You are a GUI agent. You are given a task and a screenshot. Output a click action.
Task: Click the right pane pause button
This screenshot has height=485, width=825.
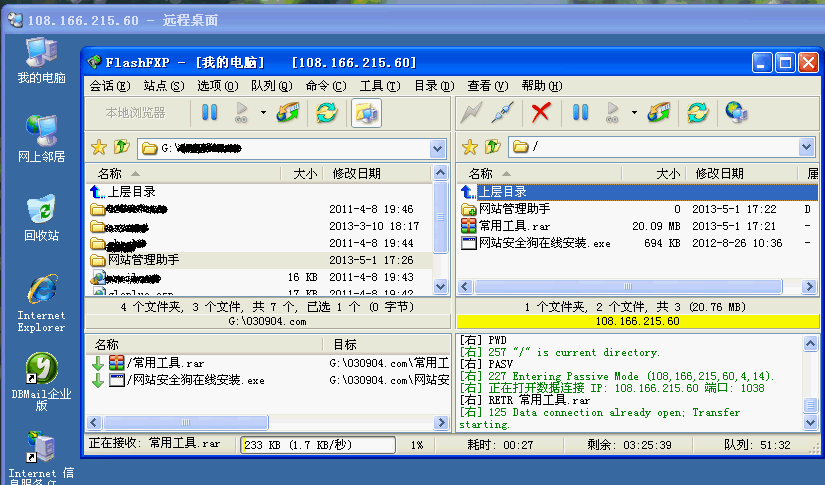(580, 113)
